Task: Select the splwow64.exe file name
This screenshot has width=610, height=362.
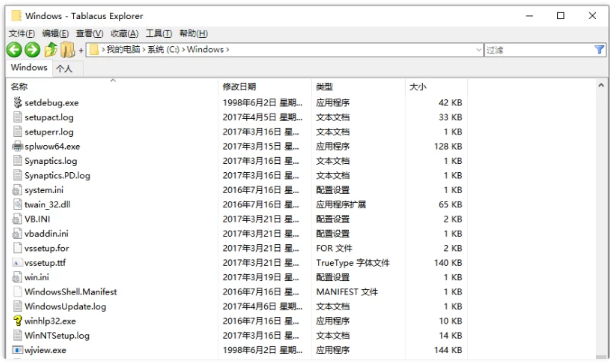Action: pyautogui.click(x=52, y=147)
